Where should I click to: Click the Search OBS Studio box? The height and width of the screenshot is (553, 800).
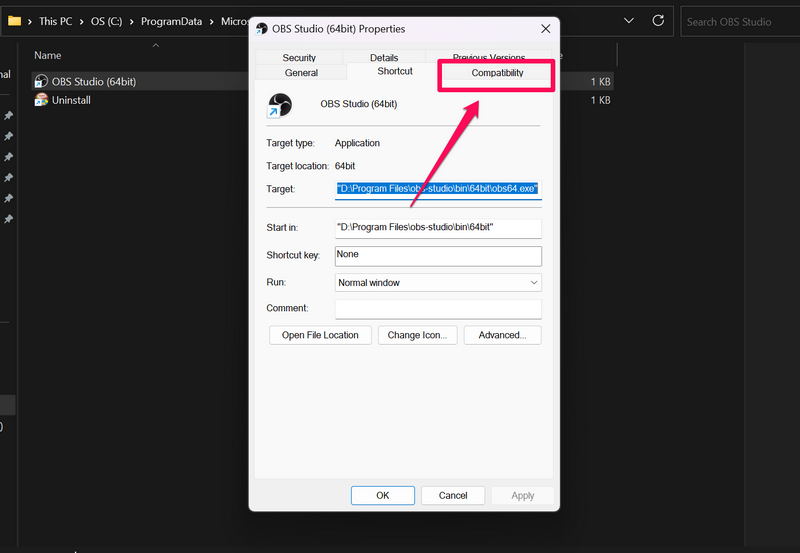pyautogui.click(x=740, y=21)
